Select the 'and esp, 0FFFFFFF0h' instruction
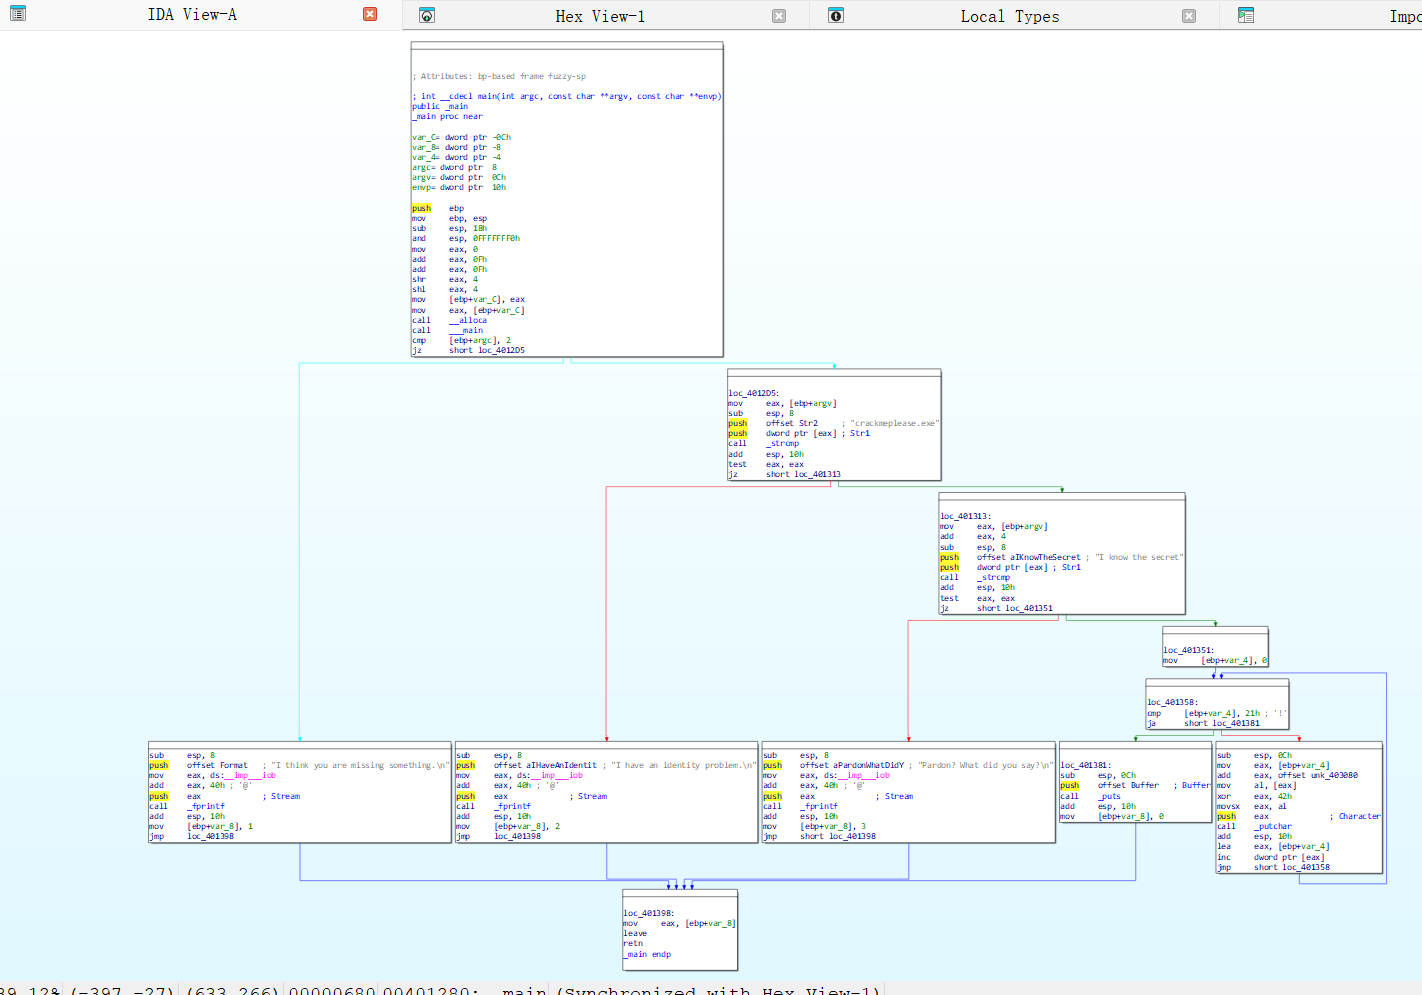1422x995 pixels. [x=466, y=238]
